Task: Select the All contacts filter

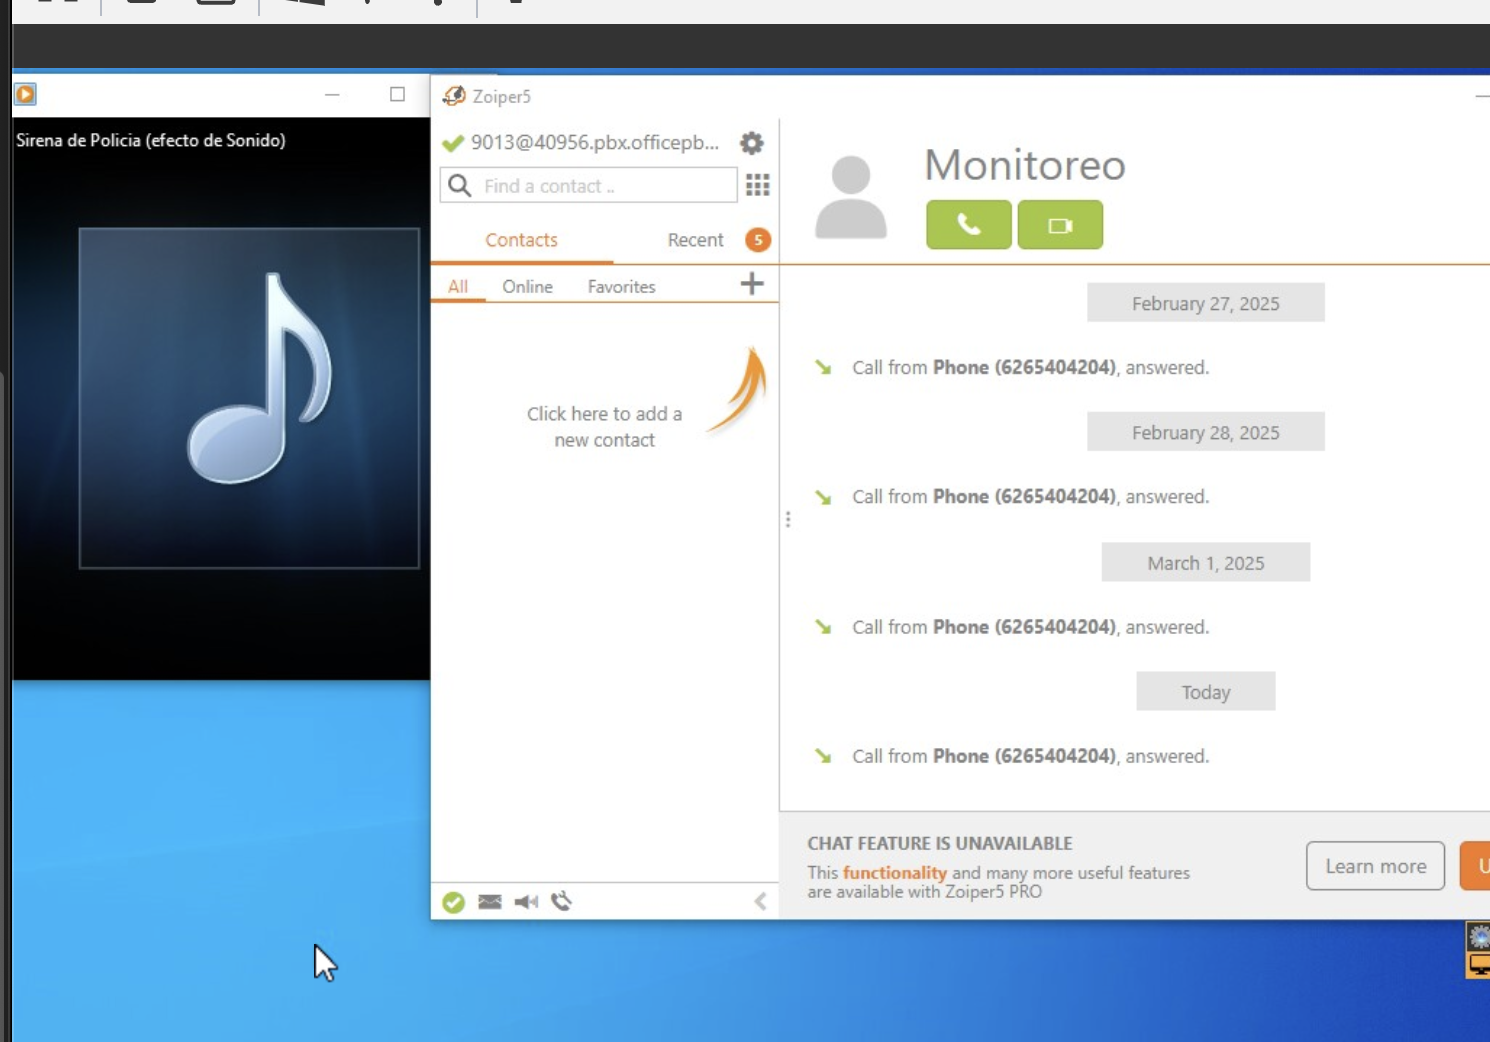Action: [x=458, y=287]
